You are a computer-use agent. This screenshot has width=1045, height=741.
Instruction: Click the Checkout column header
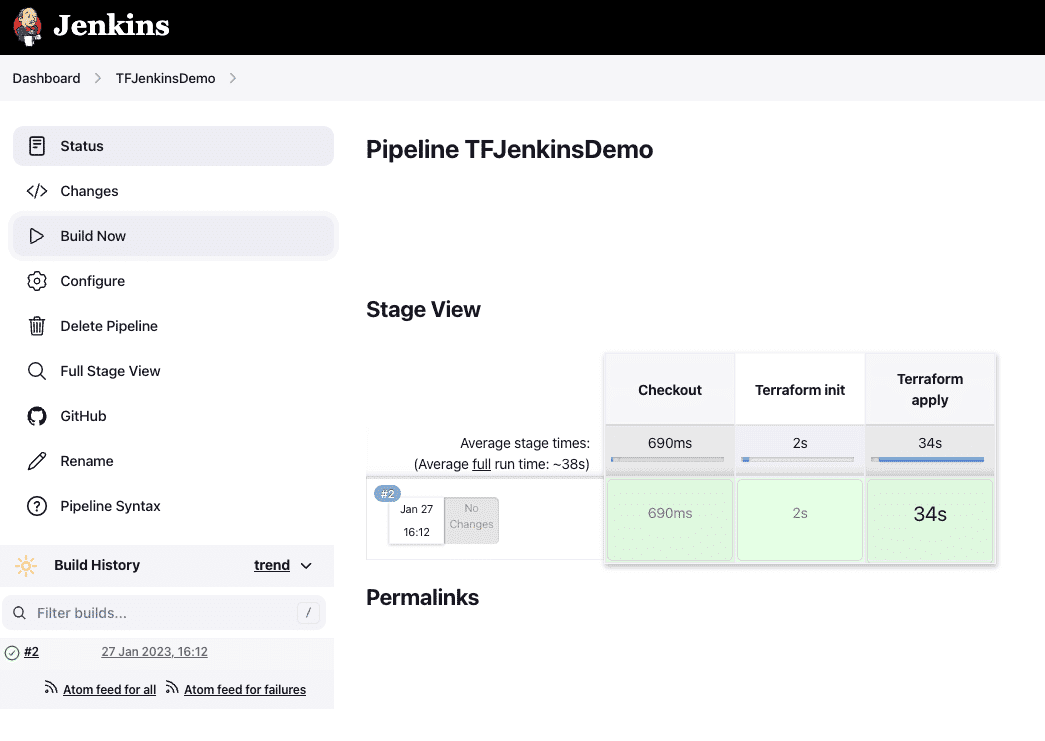tap(670, 390)
